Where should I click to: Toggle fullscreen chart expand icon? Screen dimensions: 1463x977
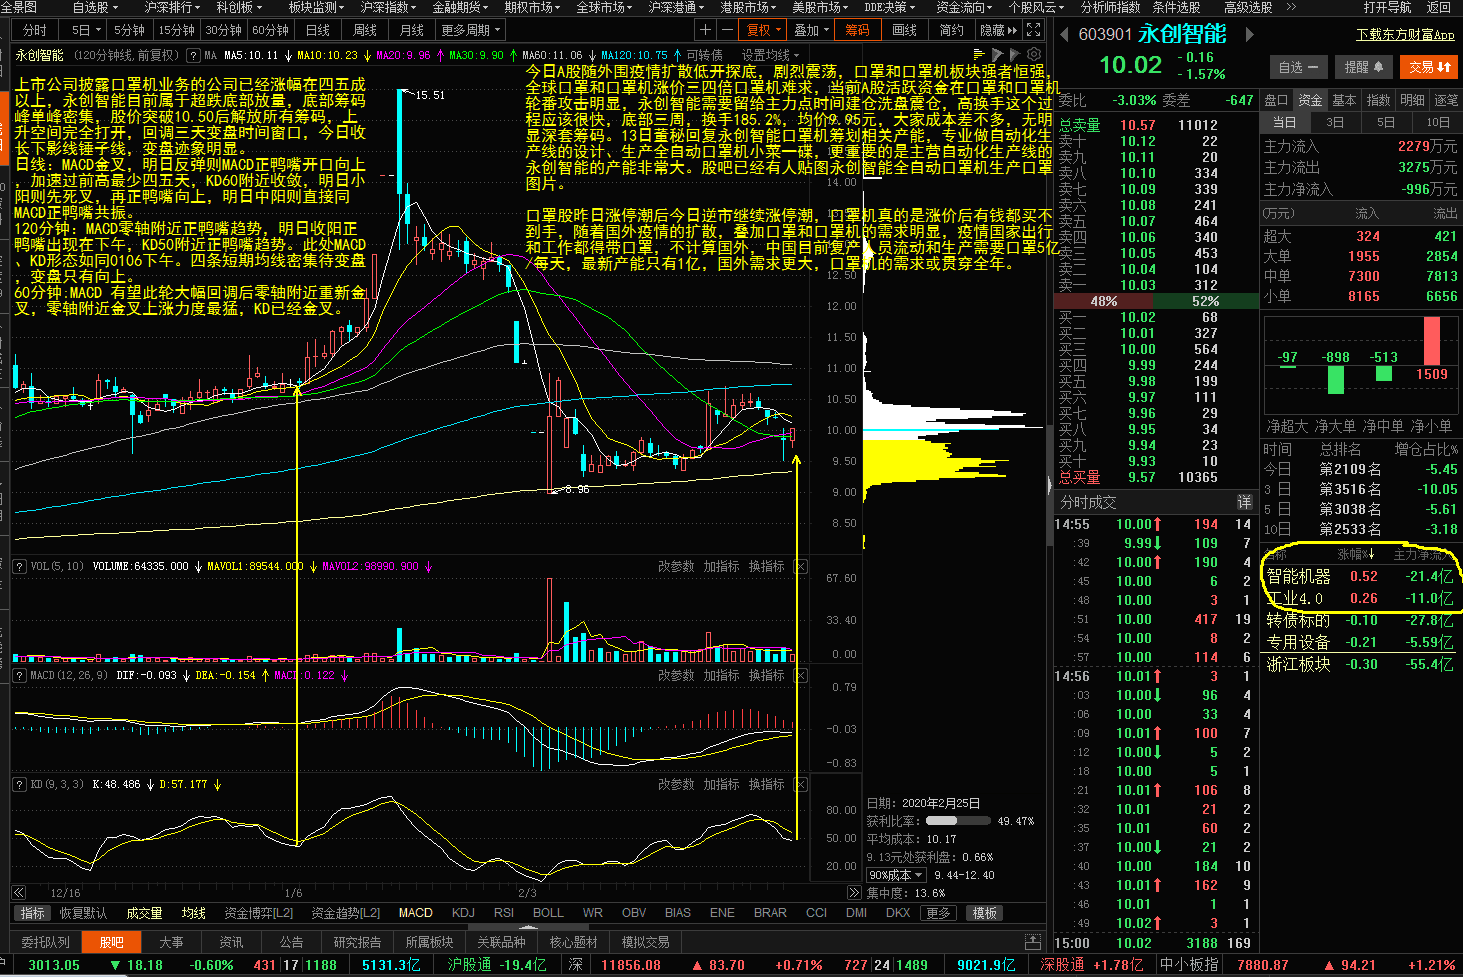(1034, 30)
